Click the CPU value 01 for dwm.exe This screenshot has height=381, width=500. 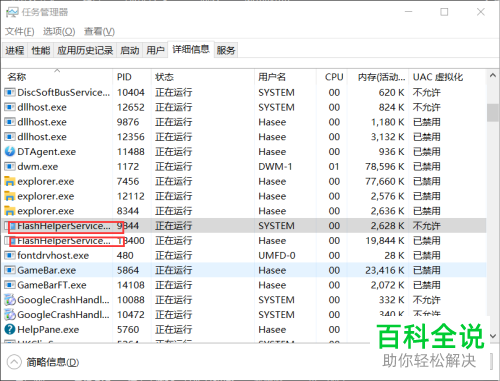[x=334, y=166]
